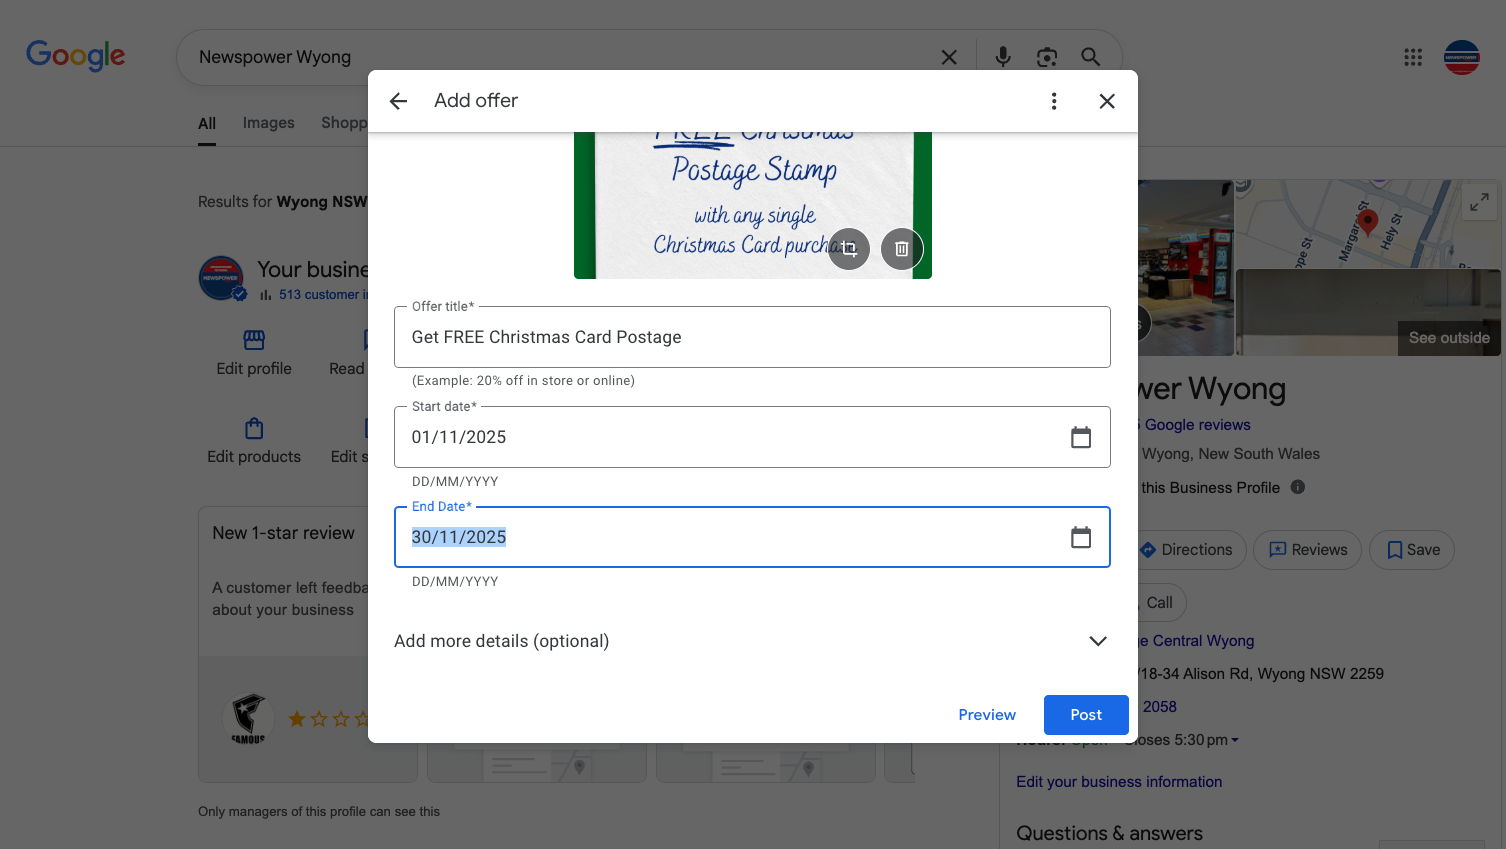Viewport: 1506px width, 849px height.
Task: Crop the offer photo
Action: tap(849, 249)
